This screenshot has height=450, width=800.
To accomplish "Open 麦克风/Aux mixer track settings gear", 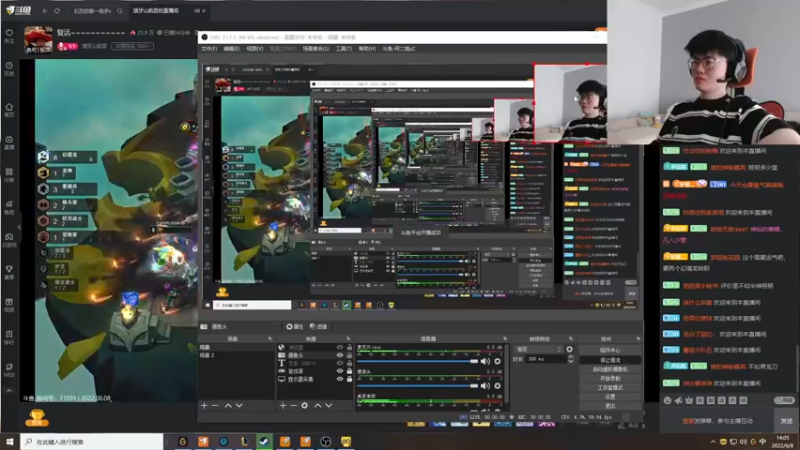I will click(x=497, y=361).
